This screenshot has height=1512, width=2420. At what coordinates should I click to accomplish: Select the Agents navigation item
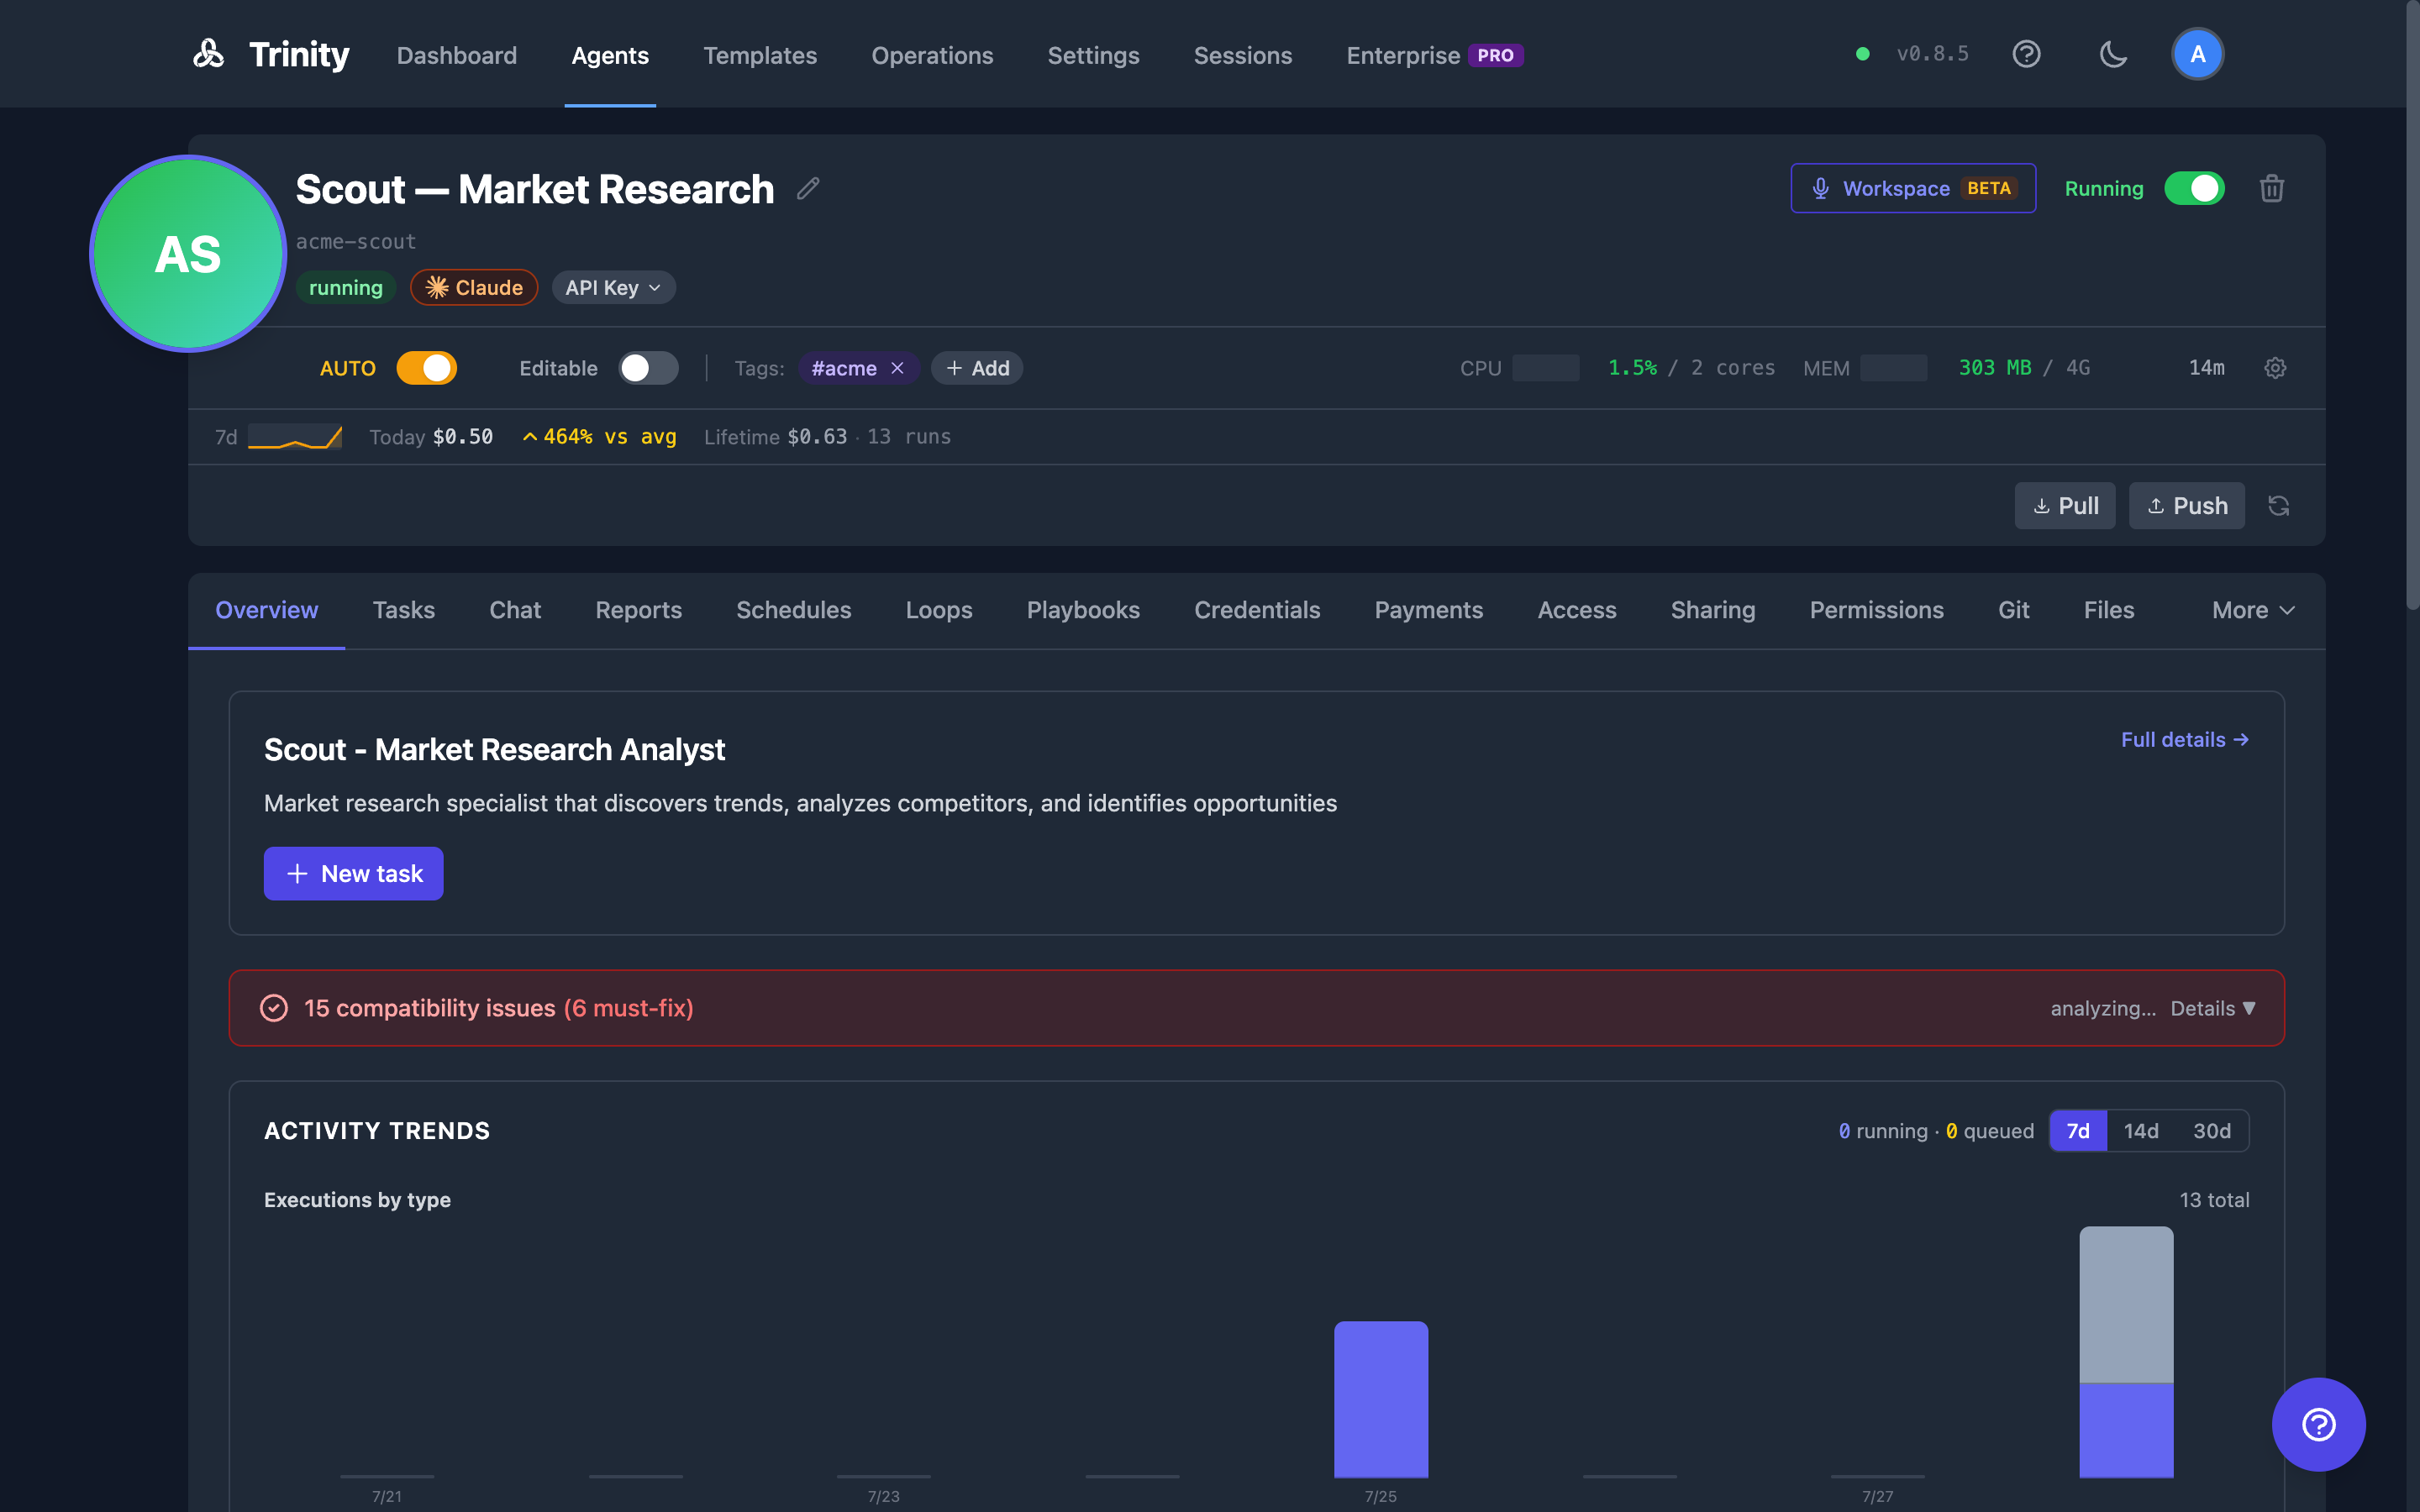(610, 55)
